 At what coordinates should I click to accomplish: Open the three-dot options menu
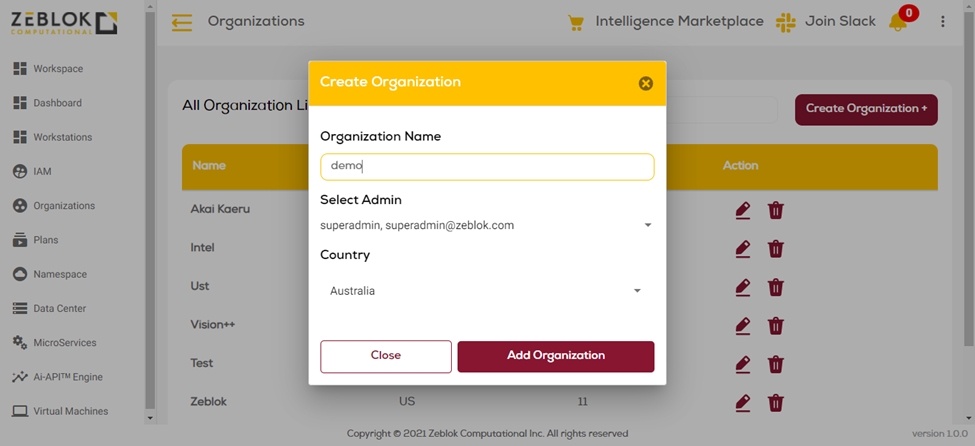coord(942,22)
